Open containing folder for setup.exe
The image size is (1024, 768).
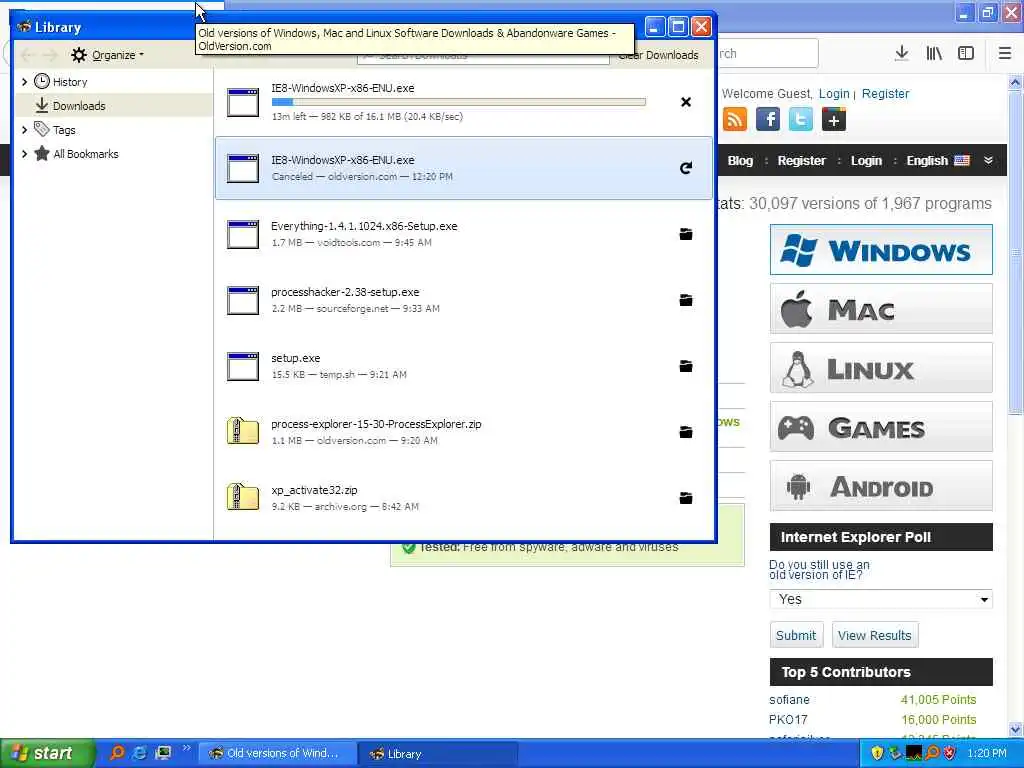coord(686,366)
